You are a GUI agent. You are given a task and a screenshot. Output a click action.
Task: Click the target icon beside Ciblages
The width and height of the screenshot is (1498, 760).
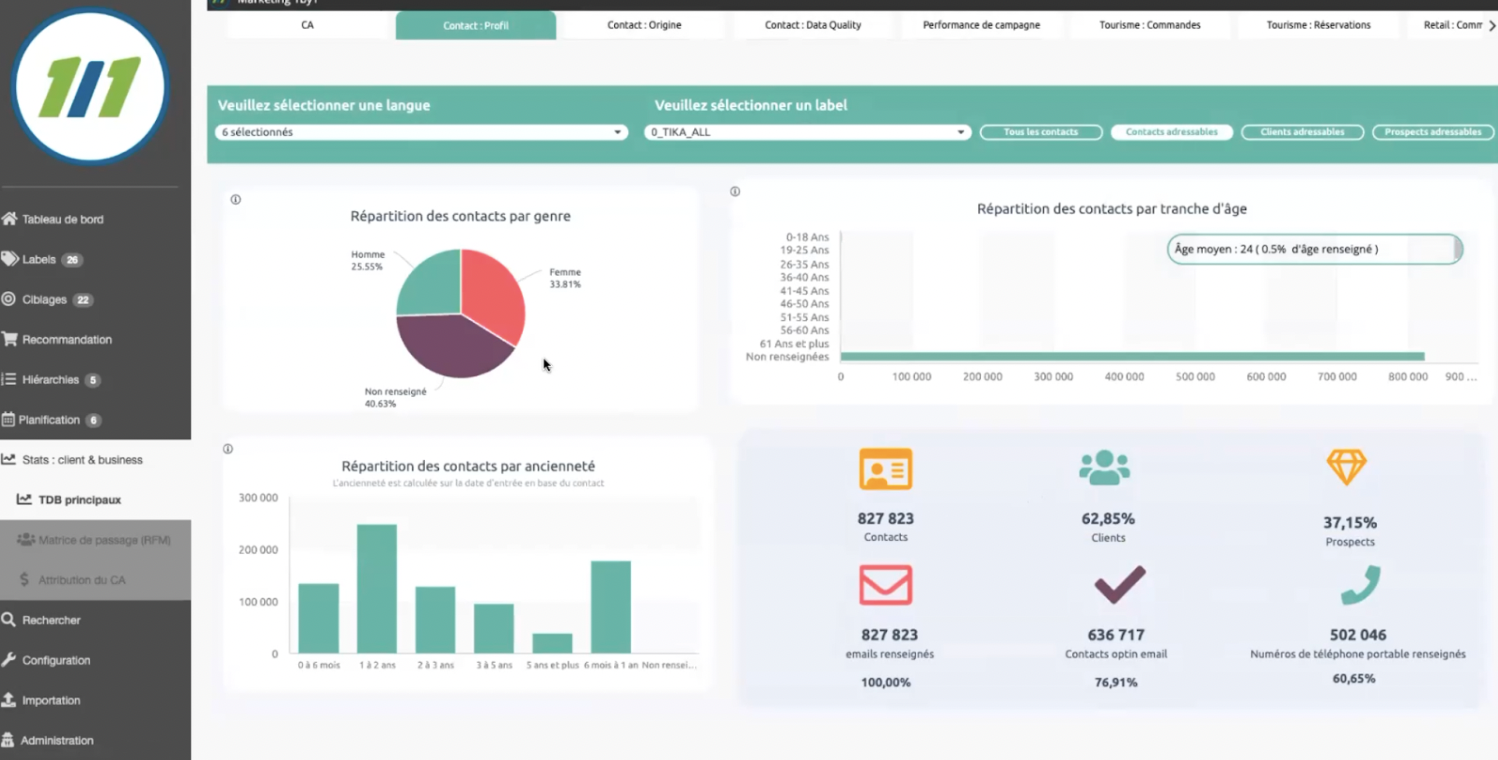(9, 299)
